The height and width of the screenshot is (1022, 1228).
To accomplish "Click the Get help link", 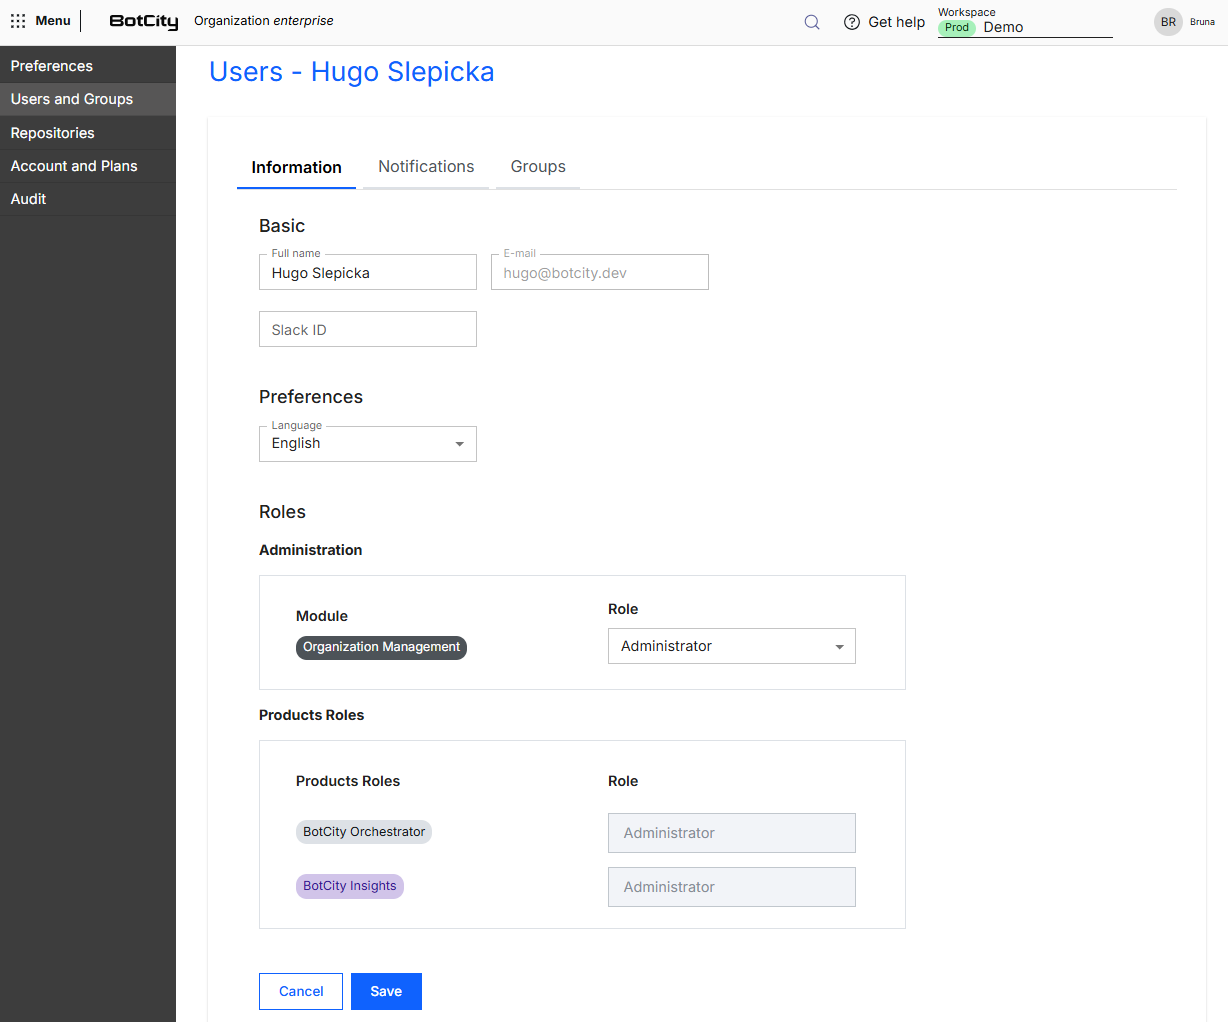I will click(896, 22).
